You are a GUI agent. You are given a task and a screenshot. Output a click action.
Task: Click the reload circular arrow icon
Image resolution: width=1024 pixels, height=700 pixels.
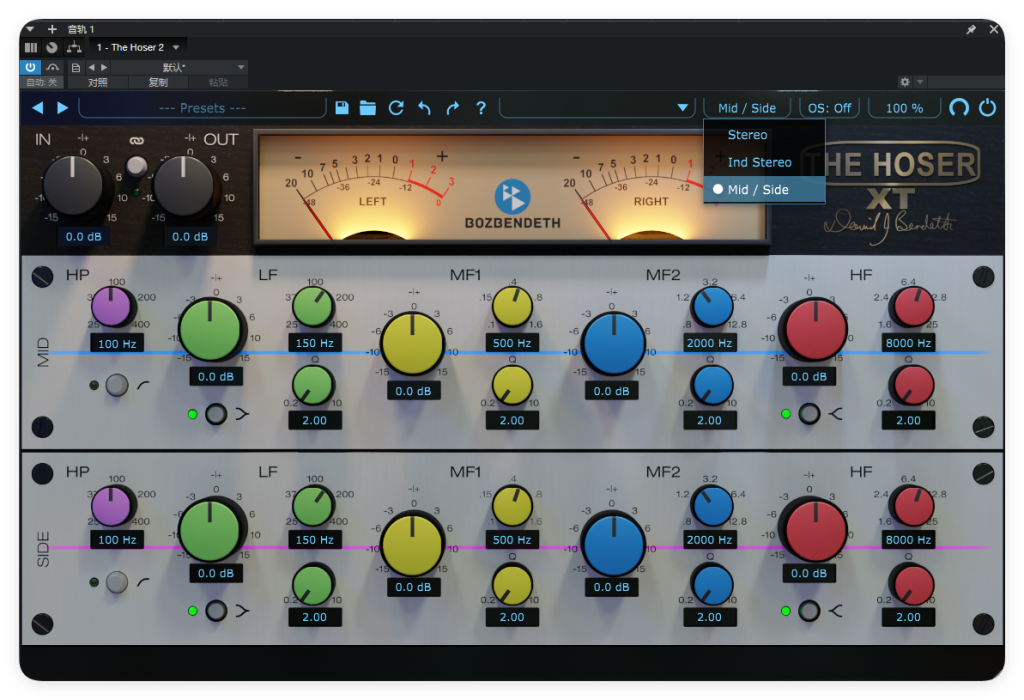pos(396,108)
